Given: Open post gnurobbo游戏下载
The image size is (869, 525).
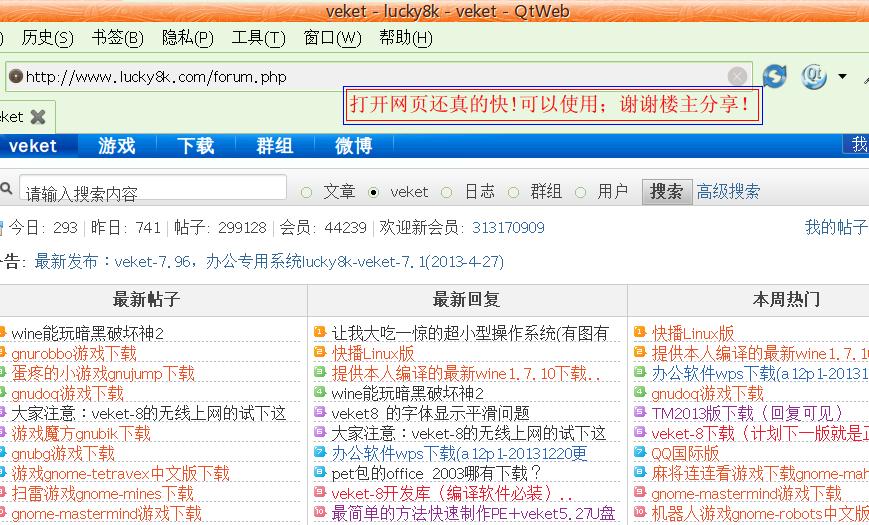Looking at the screenshot, I should pyautogui.click(x=74, y=354).
